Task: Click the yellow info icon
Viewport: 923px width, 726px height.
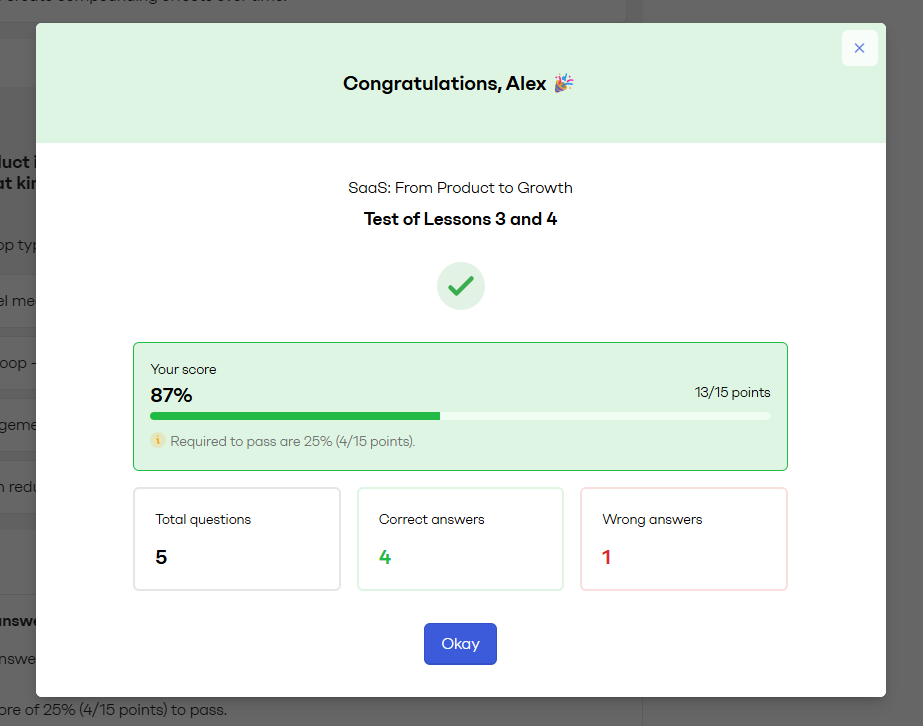Action: tap(157, 440)
